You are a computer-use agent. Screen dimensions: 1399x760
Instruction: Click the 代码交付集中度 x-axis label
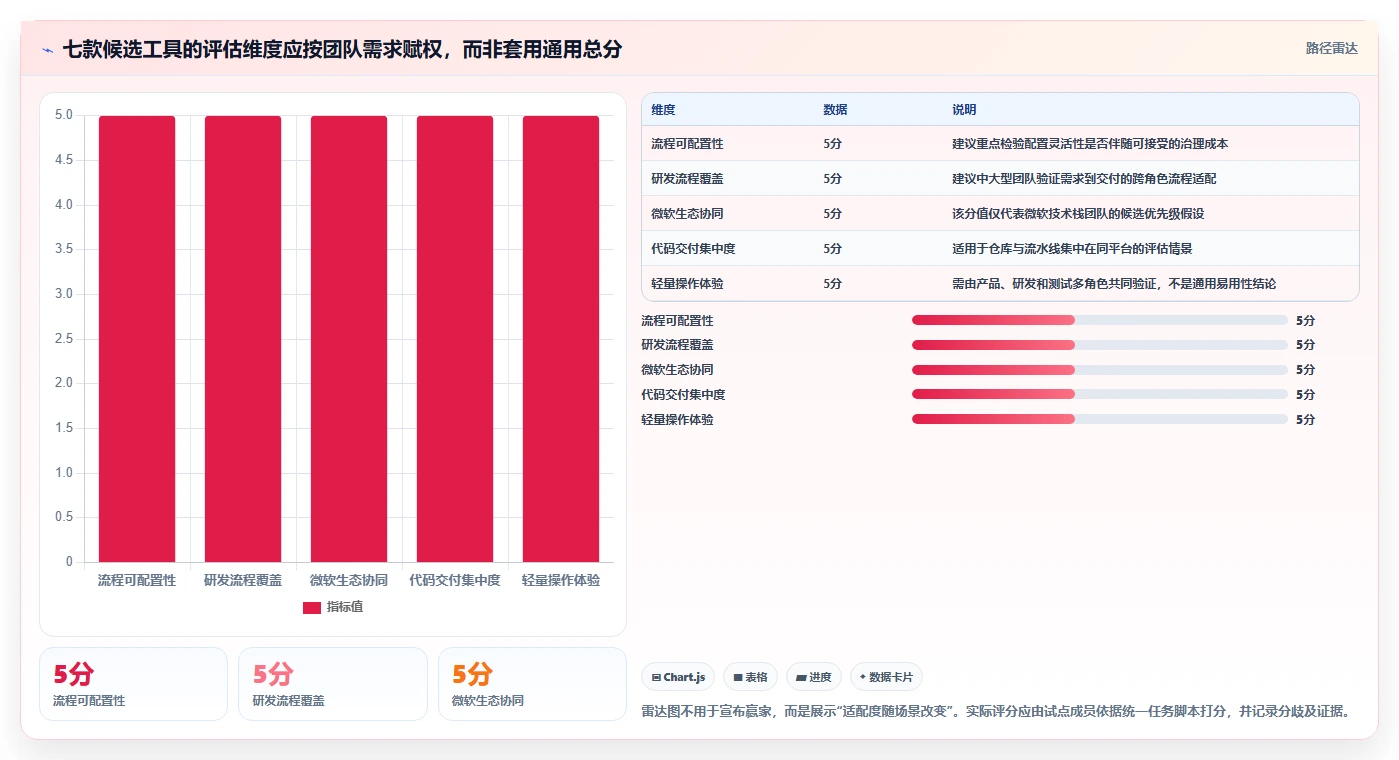[x=455, y=580]
